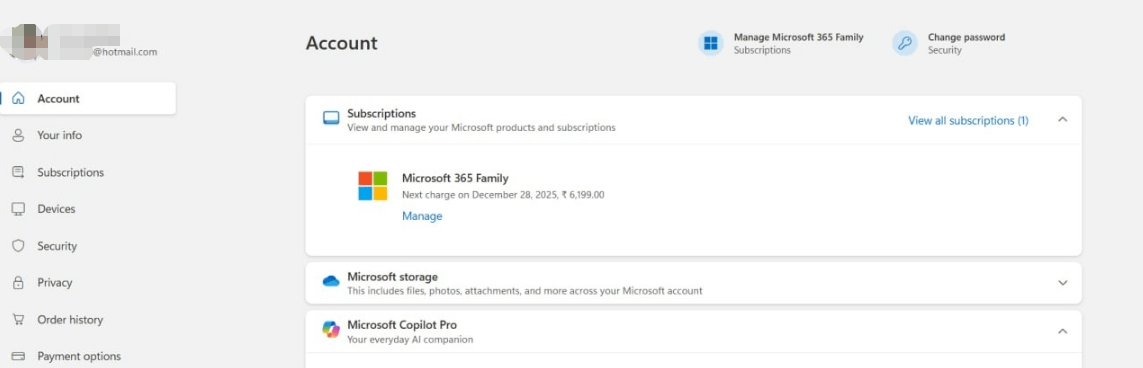Click the Manage link under Microsoft 365 Family
Screen dimensions: 1143x368
(422, 216)
